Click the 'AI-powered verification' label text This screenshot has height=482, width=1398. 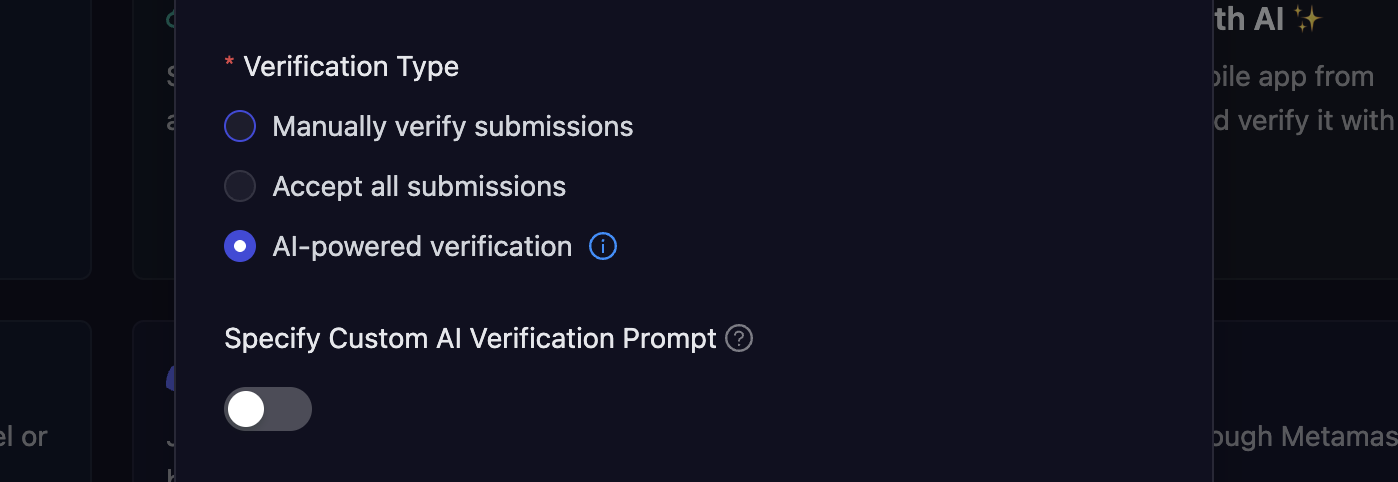point(422,247)
